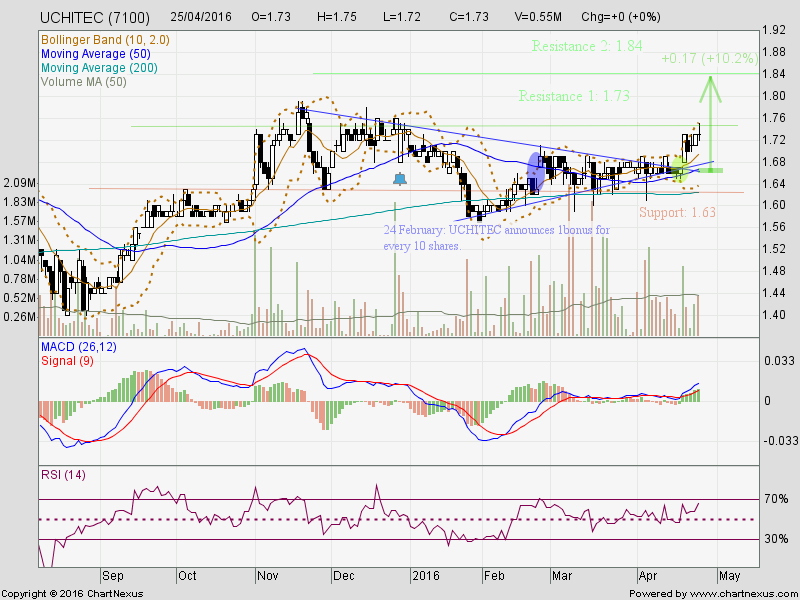Viewport: 800px width, 600px height.
Task: Select the Moving Average (50) legend label
Action: click(x=95, y=54)
